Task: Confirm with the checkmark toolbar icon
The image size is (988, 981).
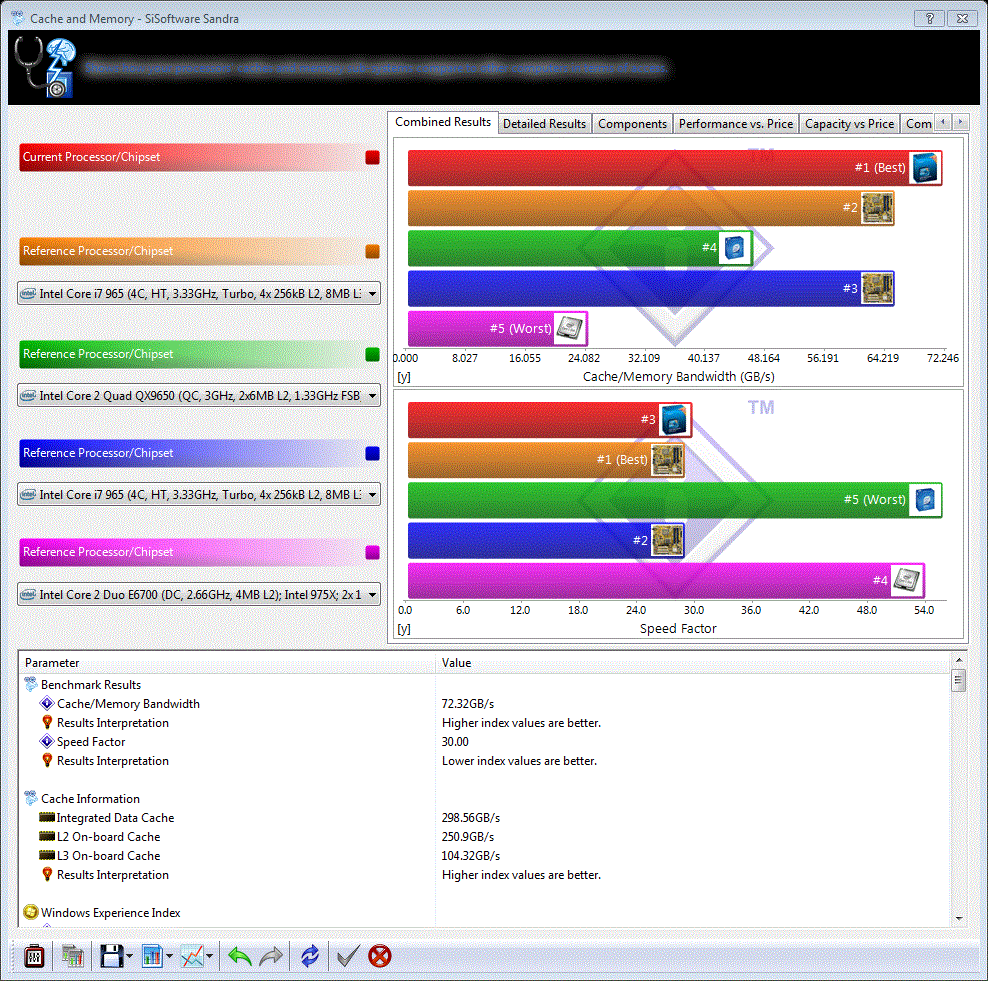Action: [348, 956]
